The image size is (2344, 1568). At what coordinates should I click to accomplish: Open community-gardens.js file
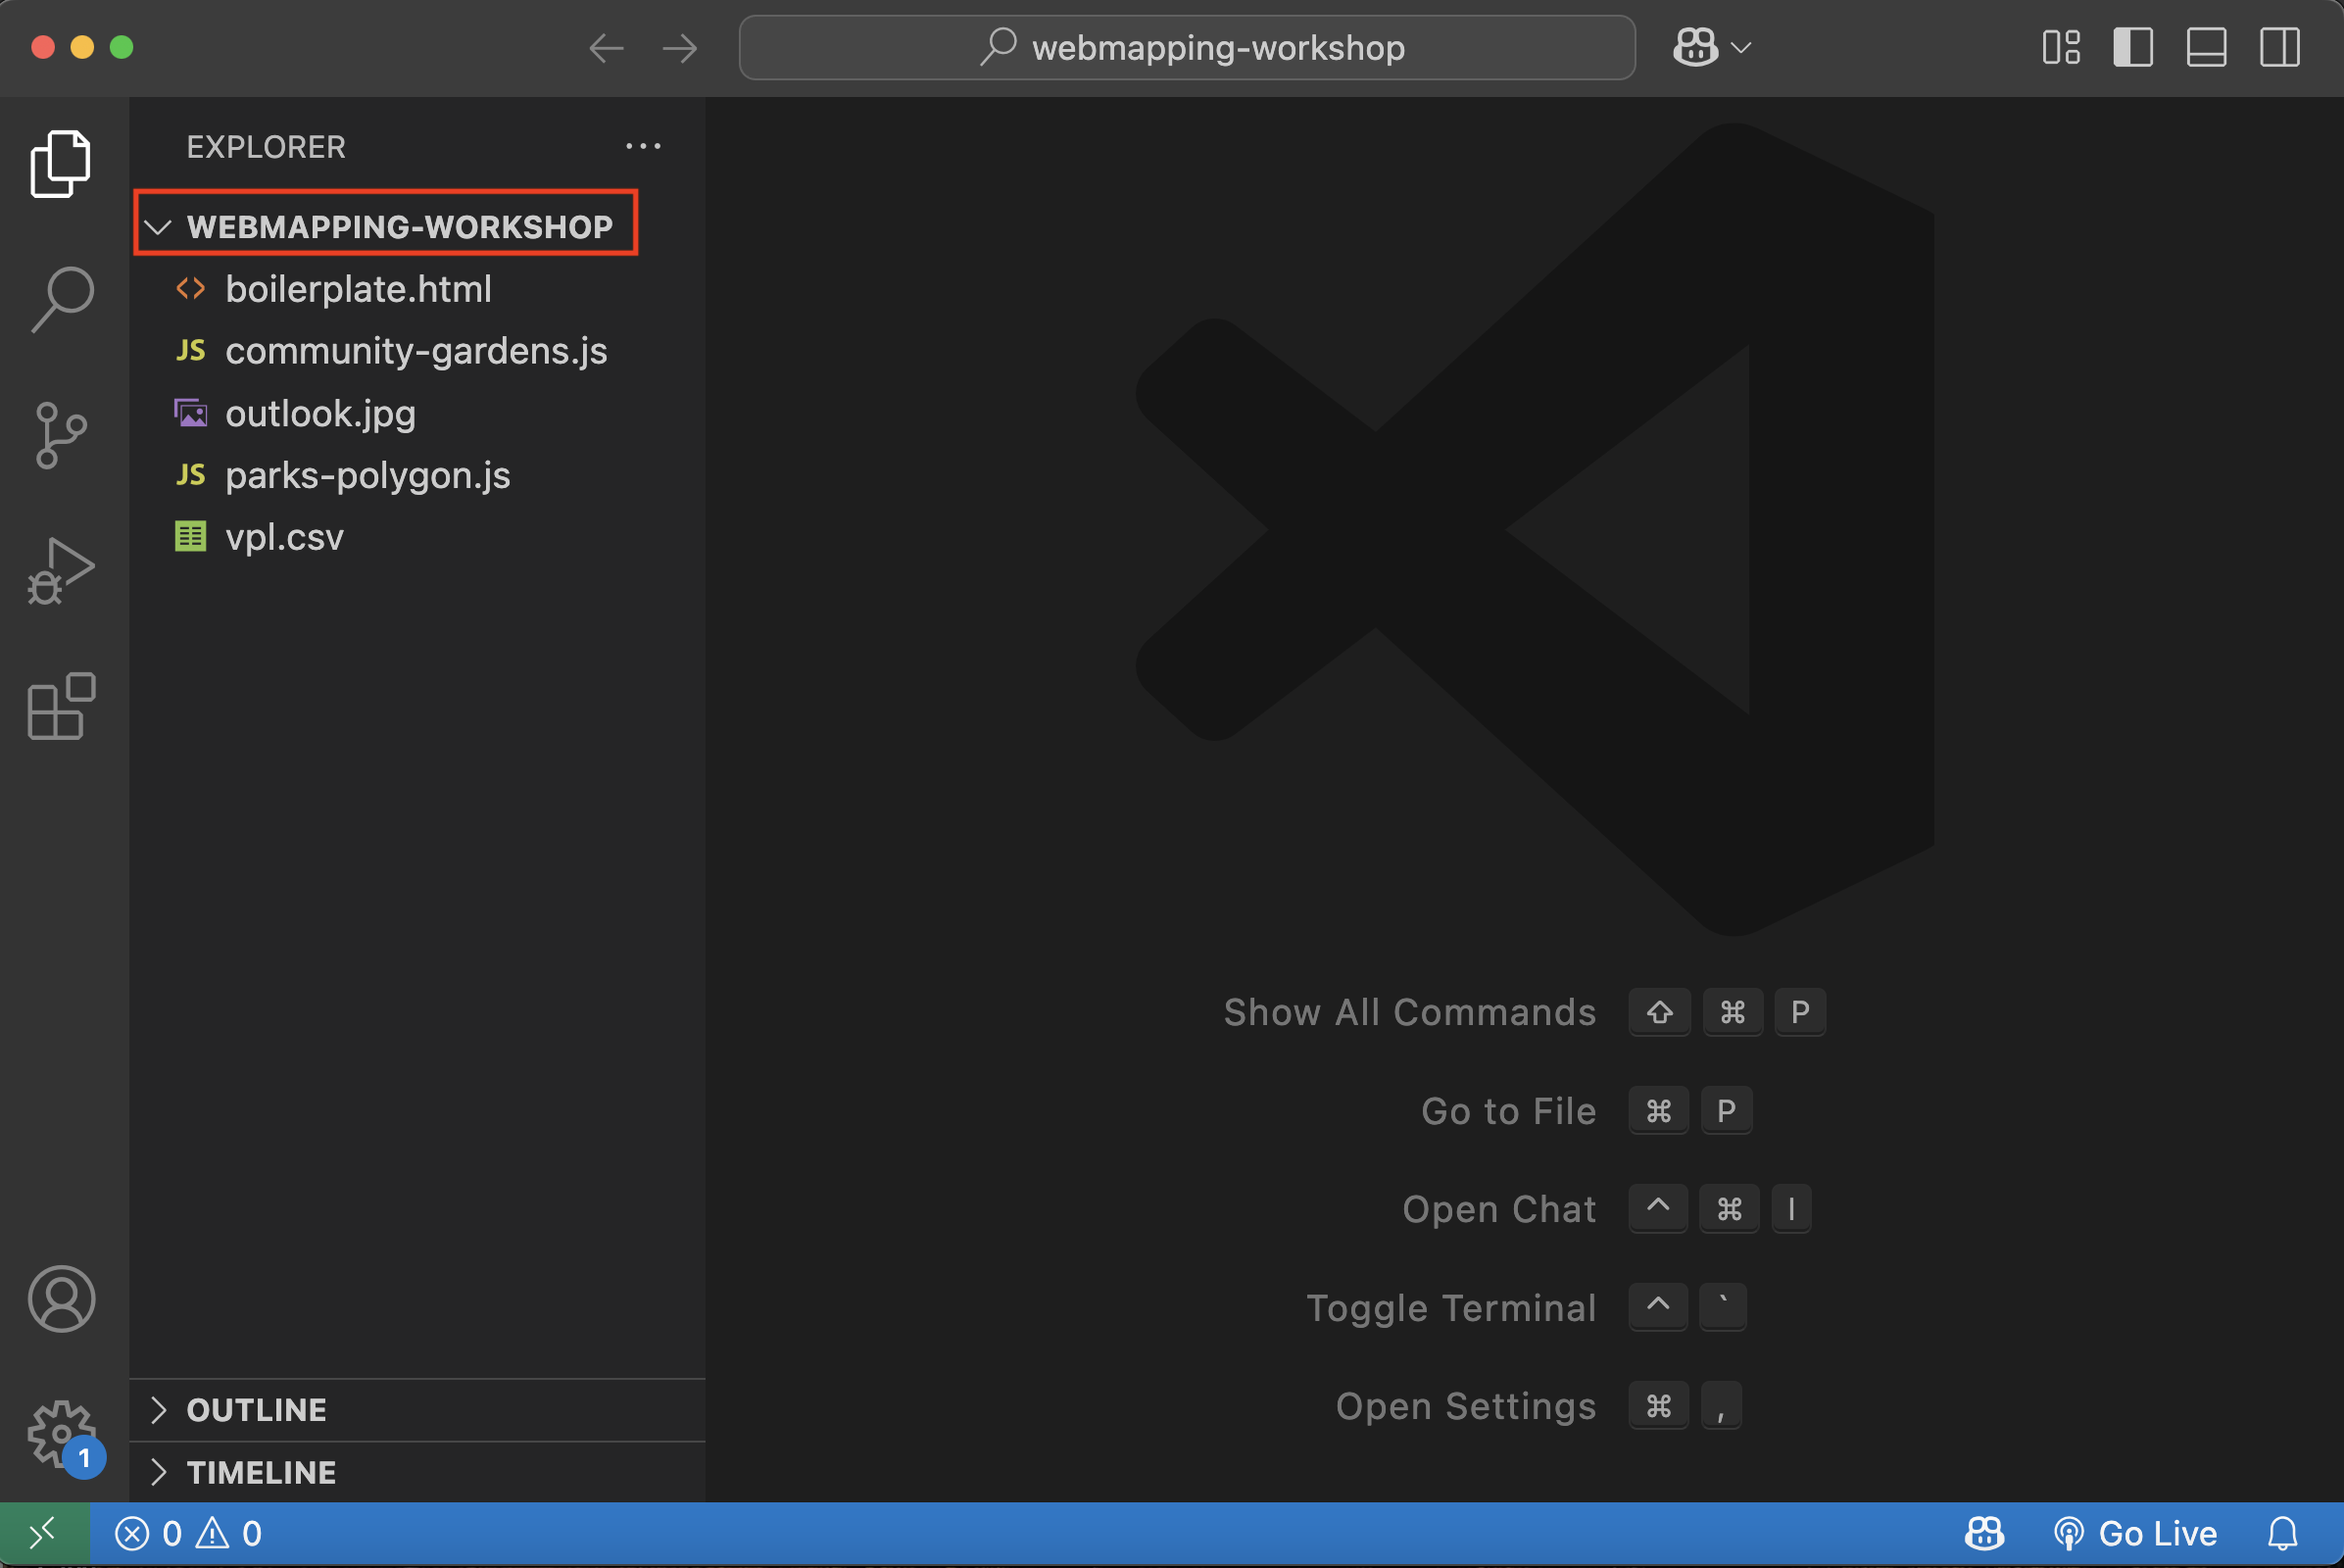tap(418, 351)
